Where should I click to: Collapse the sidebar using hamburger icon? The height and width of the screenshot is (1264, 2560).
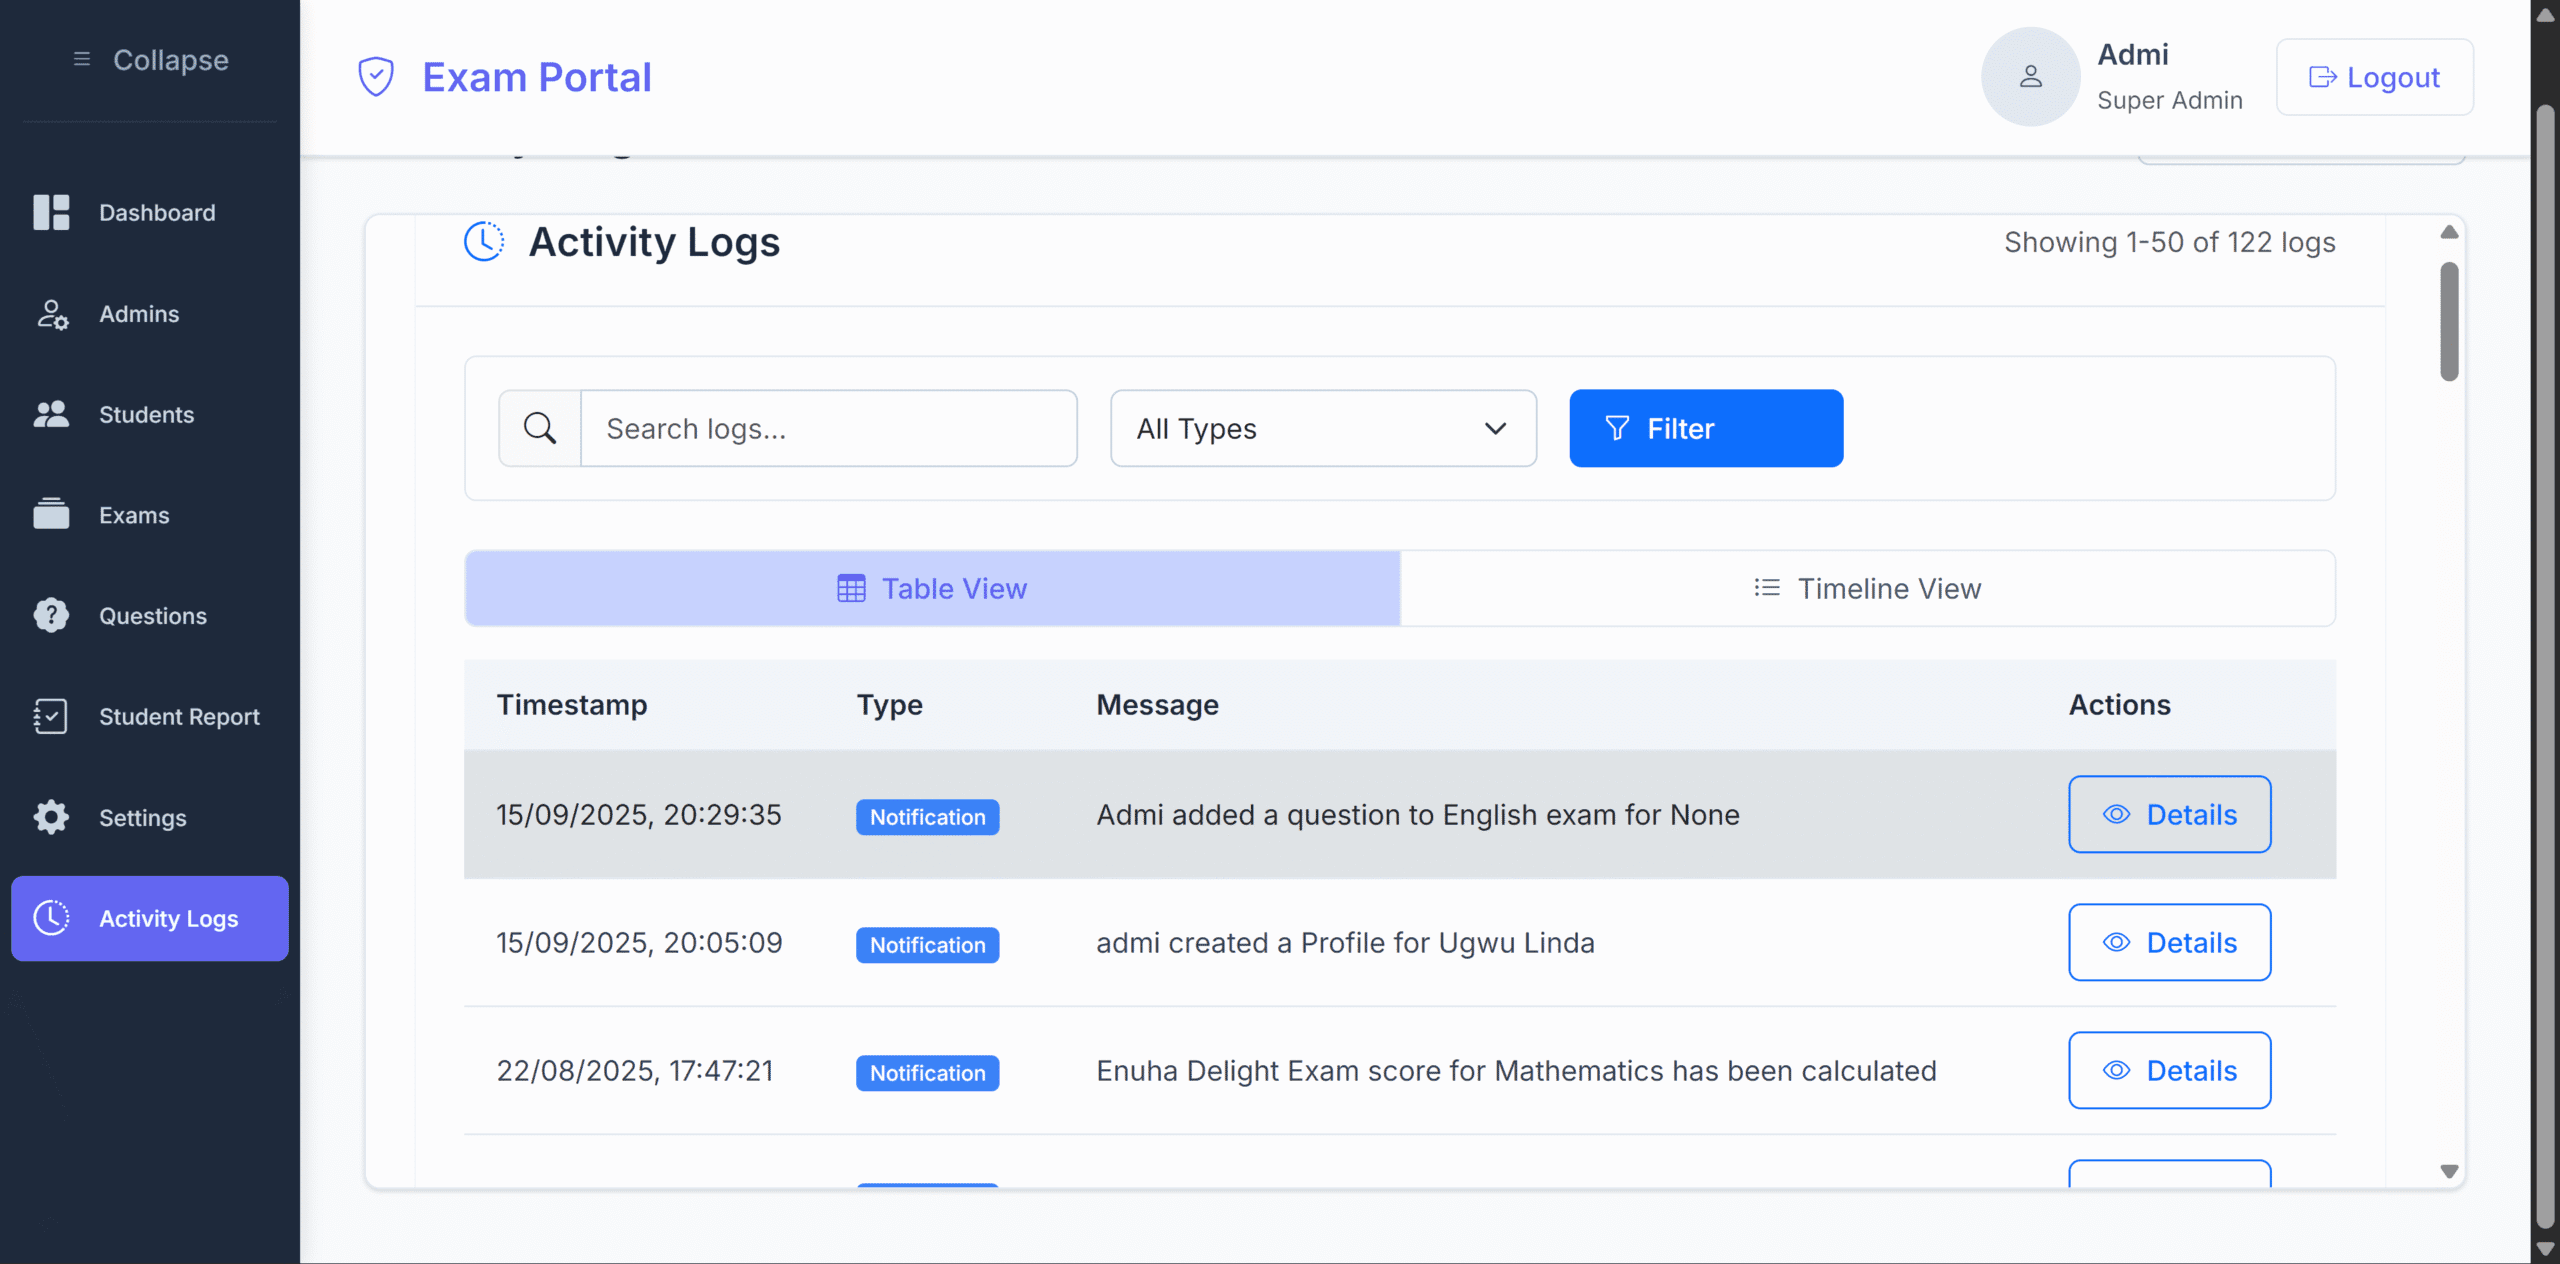tap(82, 60)
